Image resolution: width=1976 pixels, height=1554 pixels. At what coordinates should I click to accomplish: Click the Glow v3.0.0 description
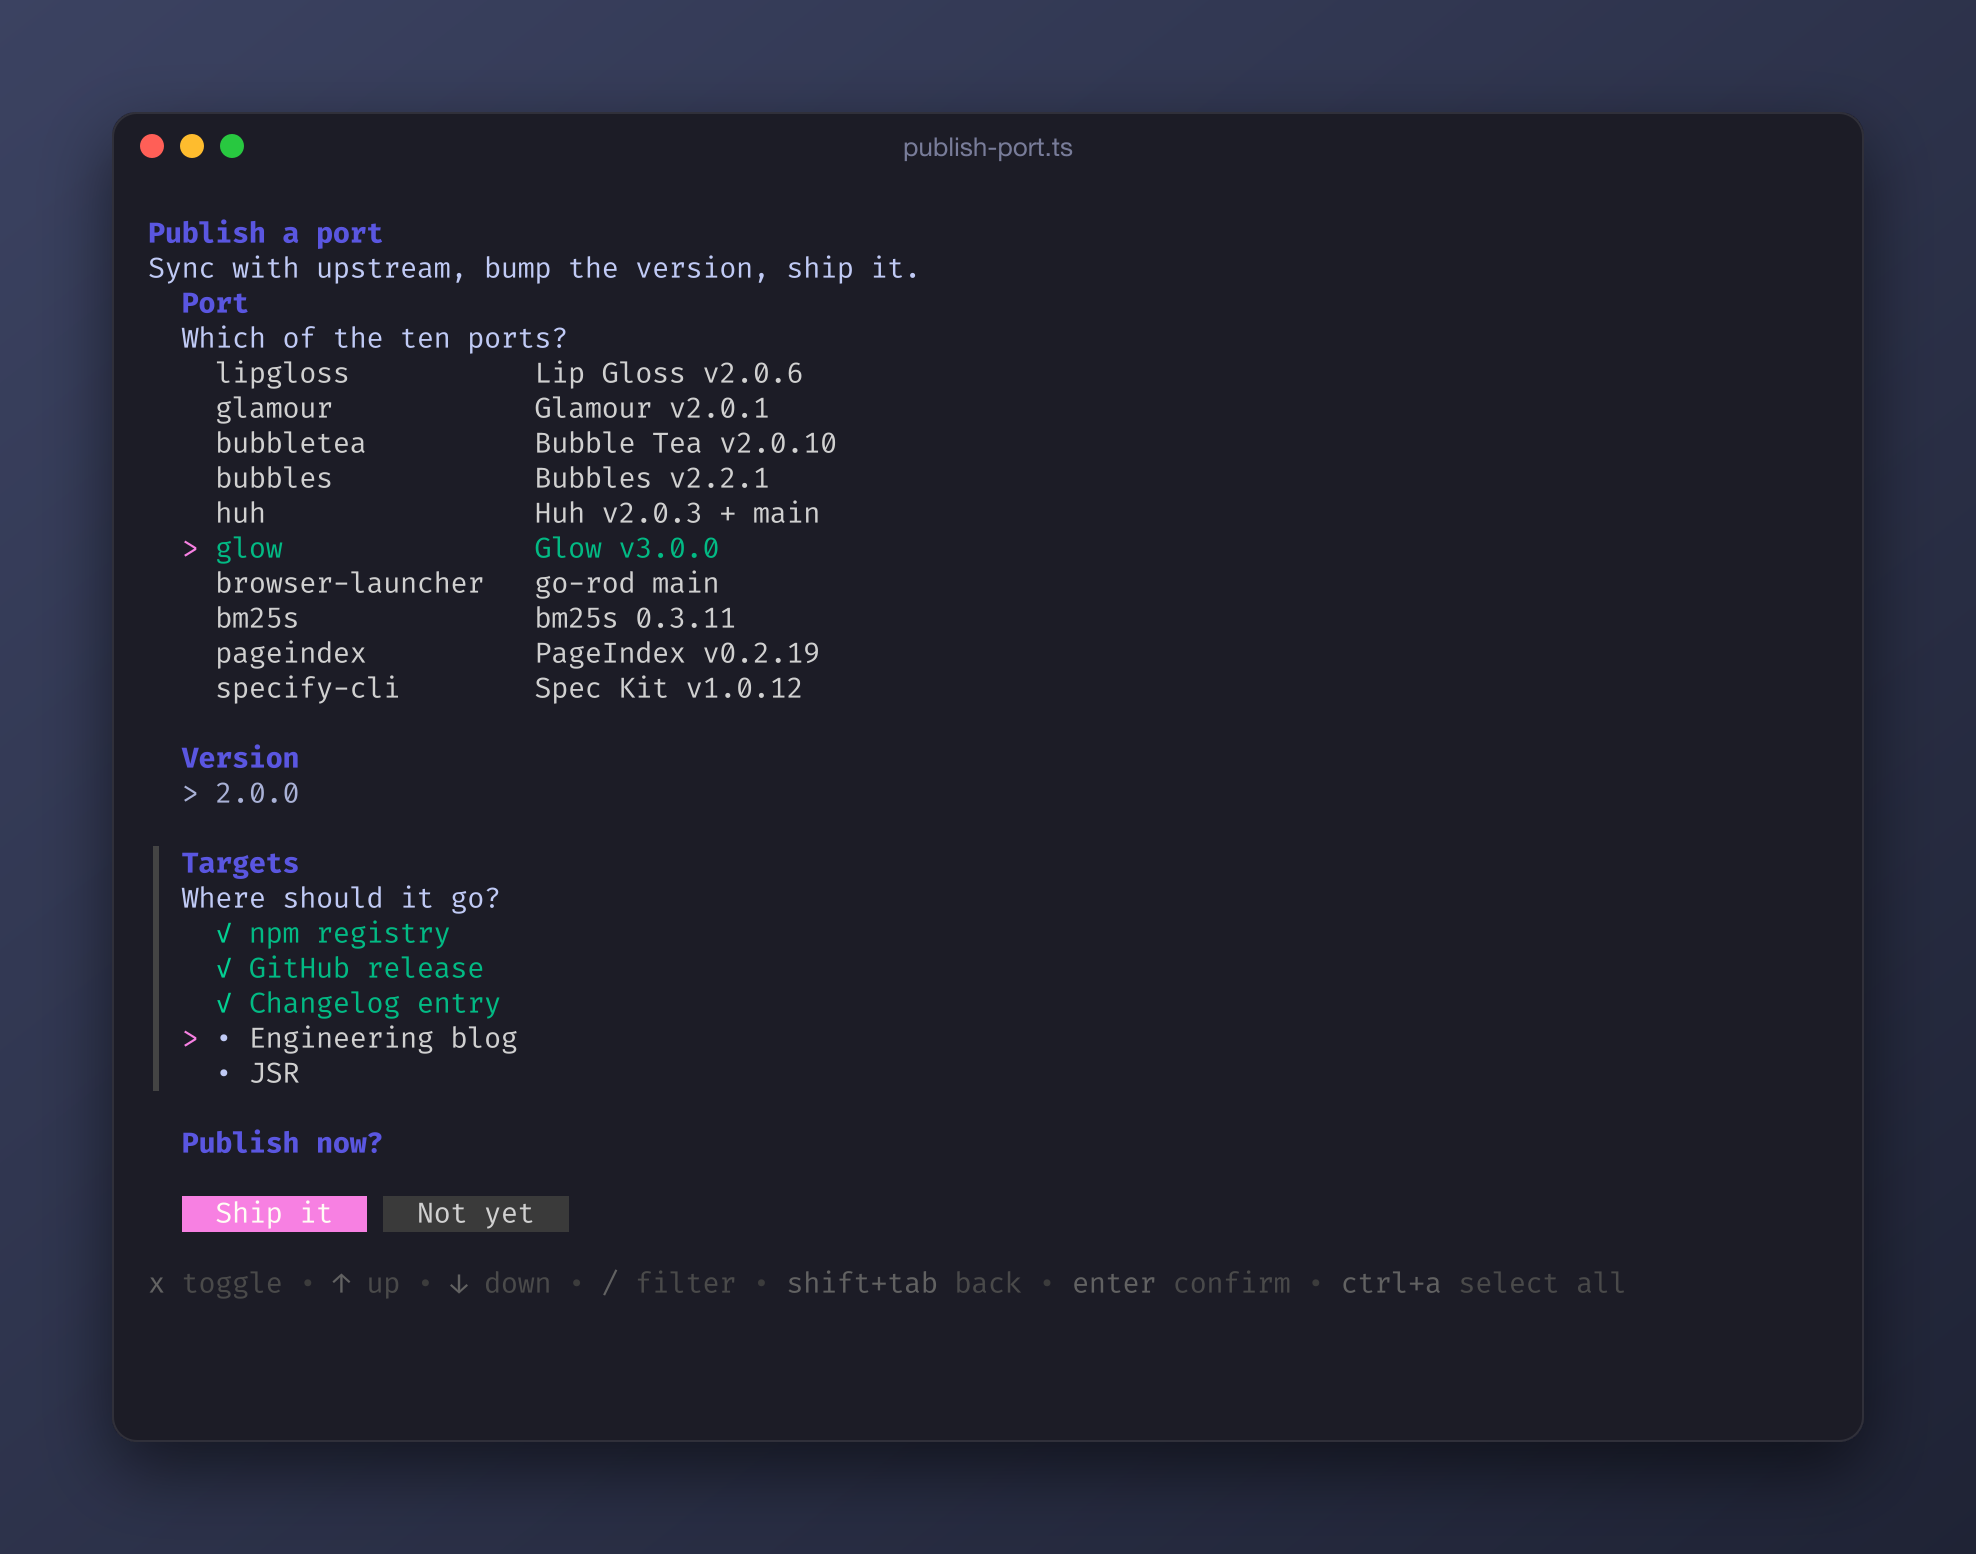pos(627,548)
